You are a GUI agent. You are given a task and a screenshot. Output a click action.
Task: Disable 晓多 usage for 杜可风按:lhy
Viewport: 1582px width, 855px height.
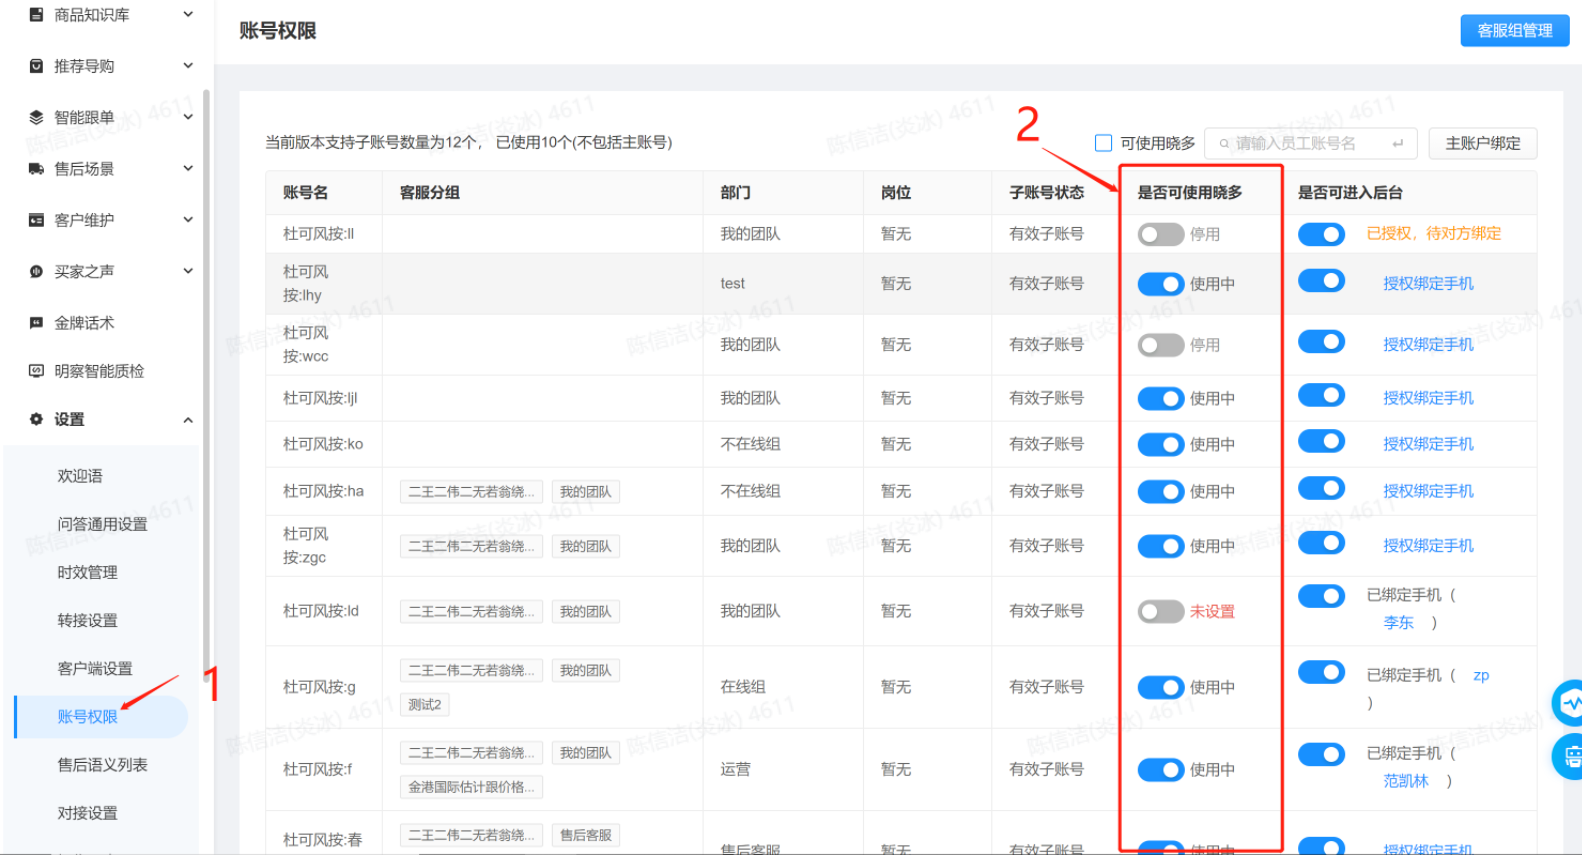[1161, 284]
